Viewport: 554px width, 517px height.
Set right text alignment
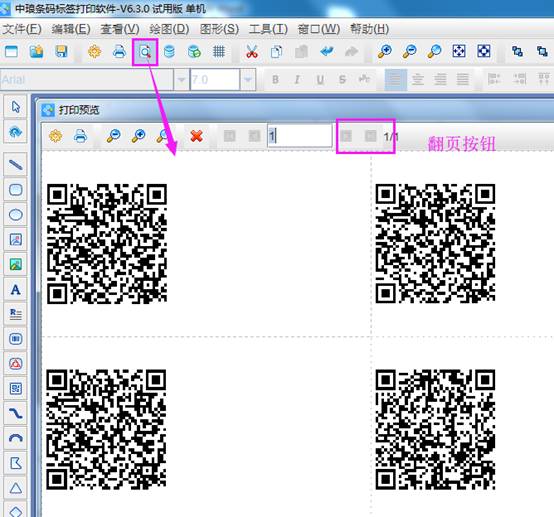440,80
